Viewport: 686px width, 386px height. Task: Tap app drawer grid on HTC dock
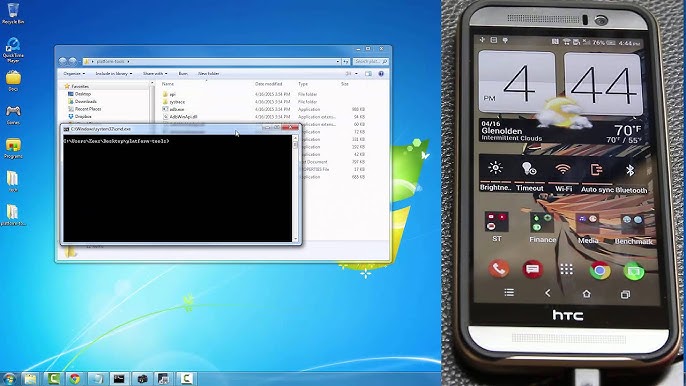pos(567,270)
